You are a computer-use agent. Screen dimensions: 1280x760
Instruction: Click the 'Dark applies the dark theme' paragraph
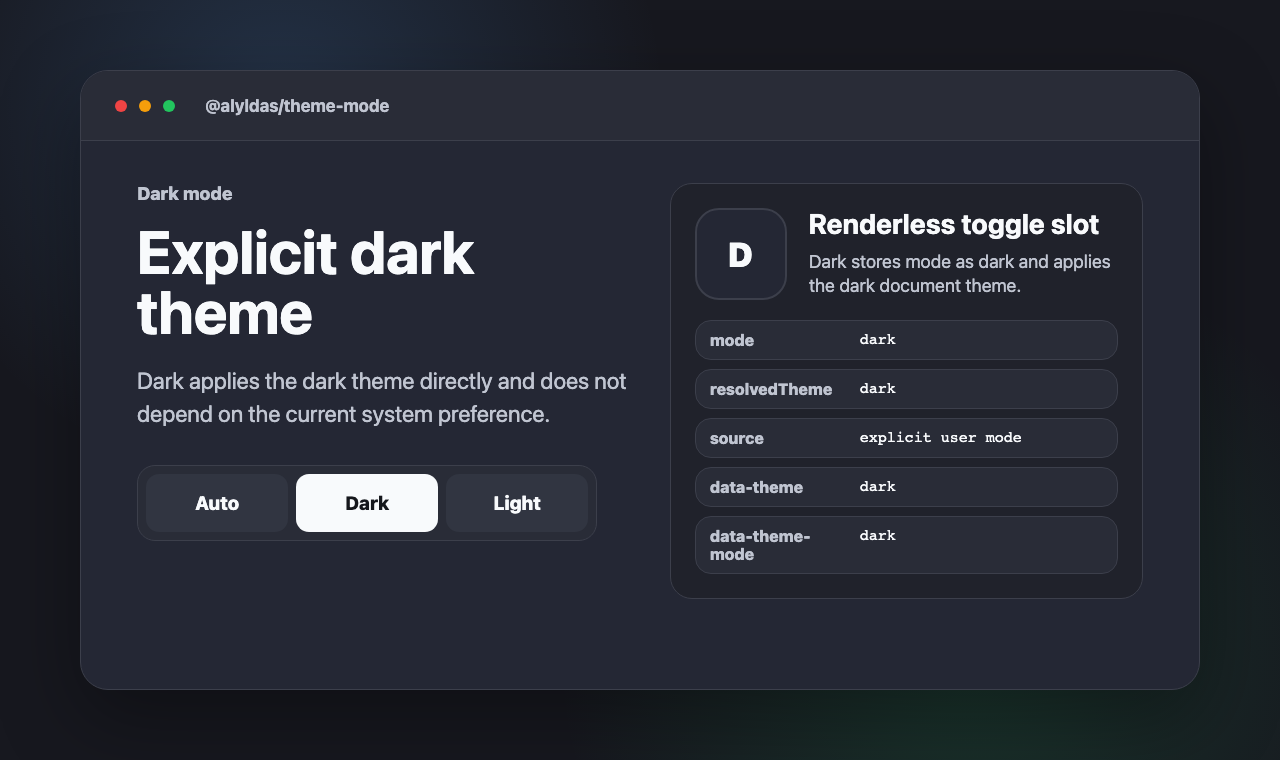(x=382, y=398)
